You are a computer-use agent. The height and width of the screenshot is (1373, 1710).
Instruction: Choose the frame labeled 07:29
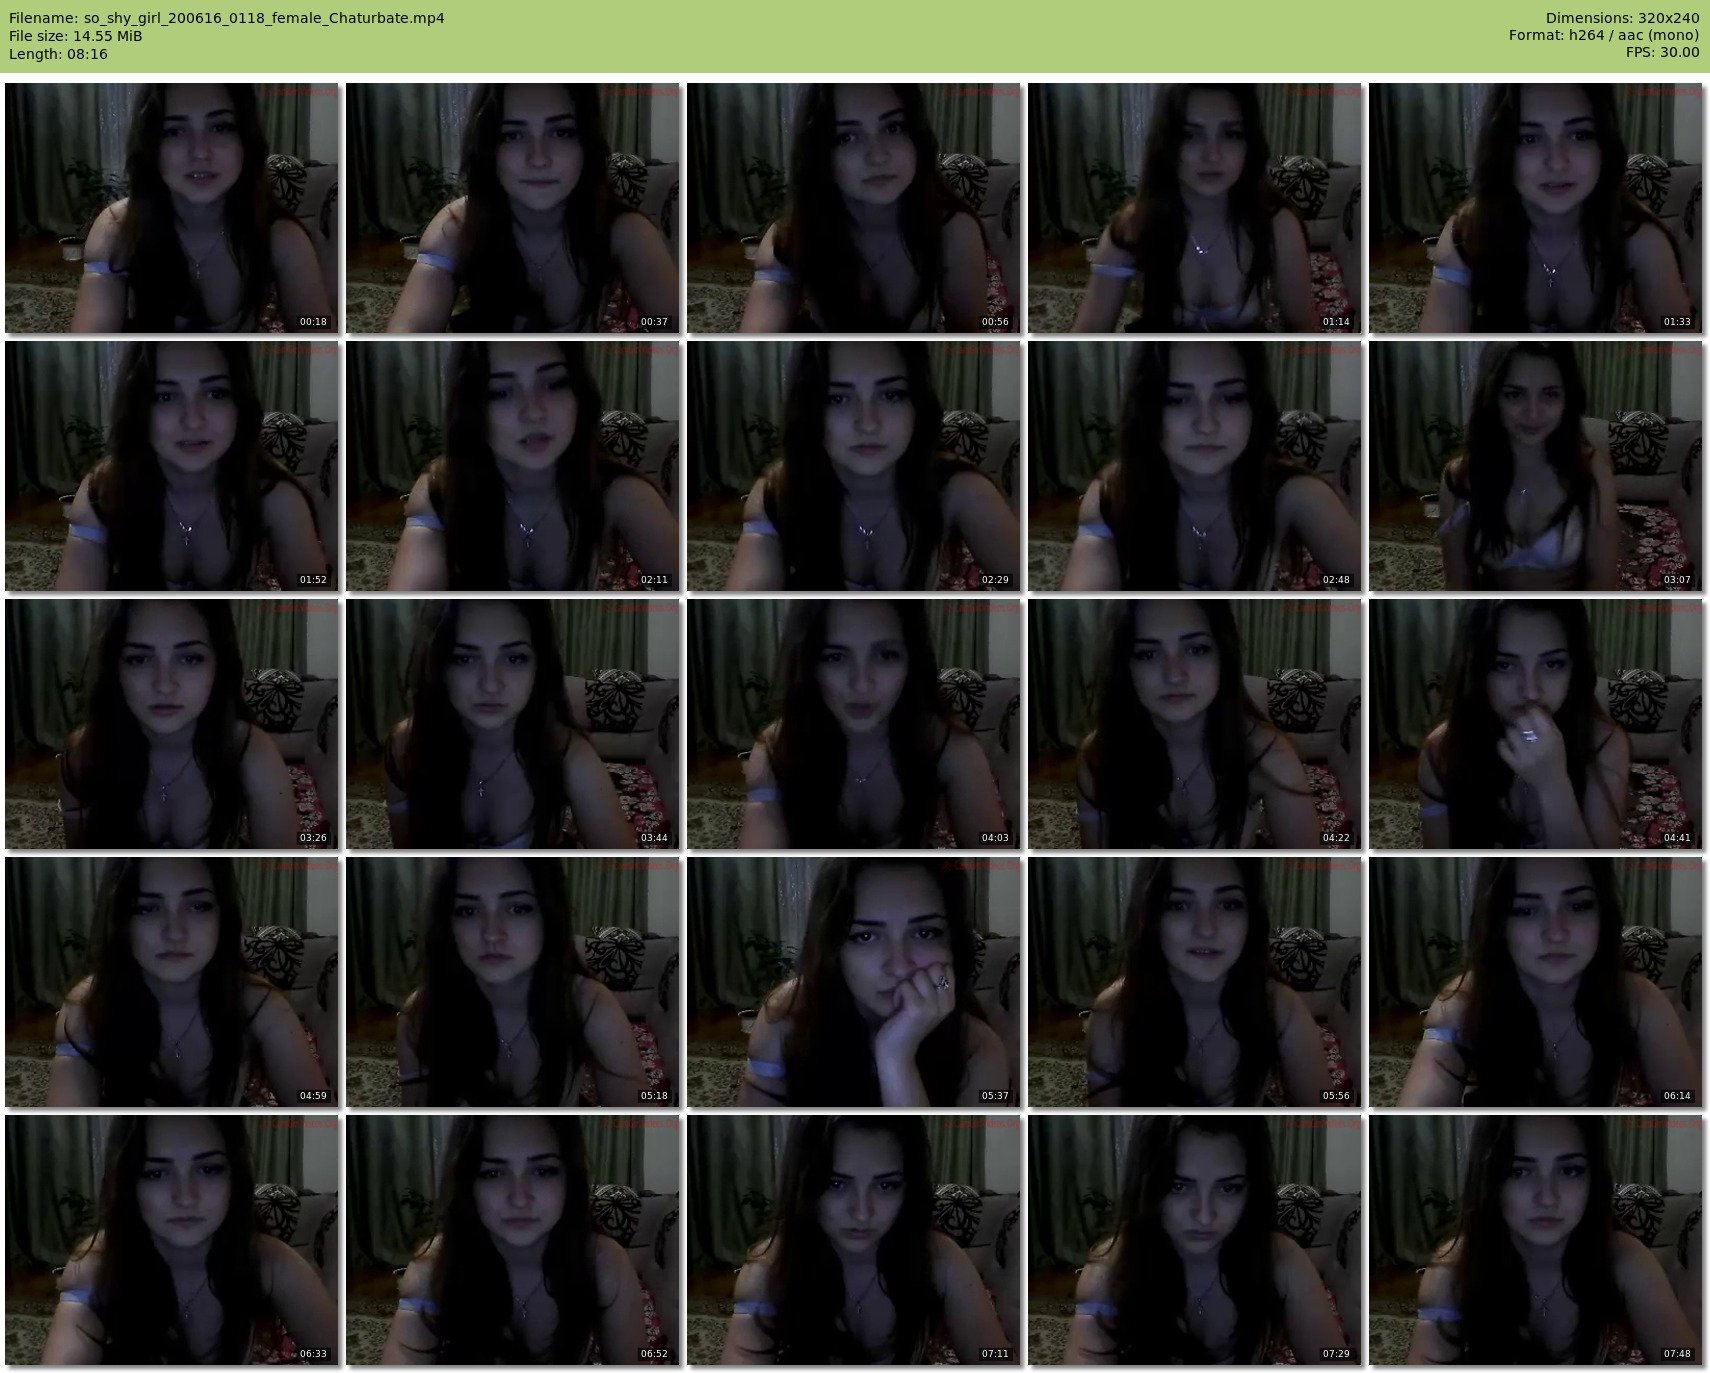[1195, 1240]
